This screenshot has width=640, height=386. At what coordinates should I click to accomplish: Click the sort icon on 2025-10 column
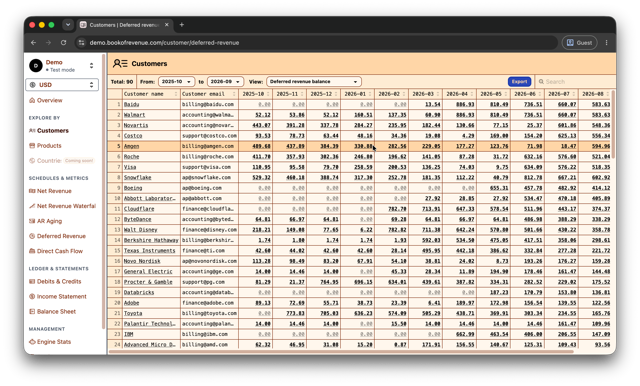268,94
